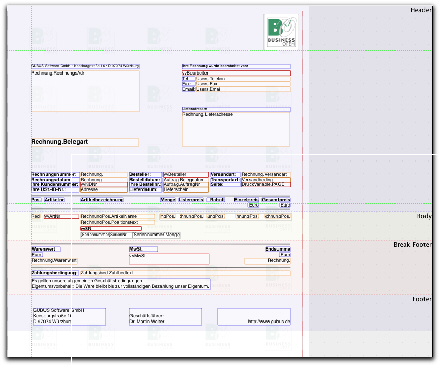Select the Eigentumsvorbehalt text block

click(x=121, y=284)
